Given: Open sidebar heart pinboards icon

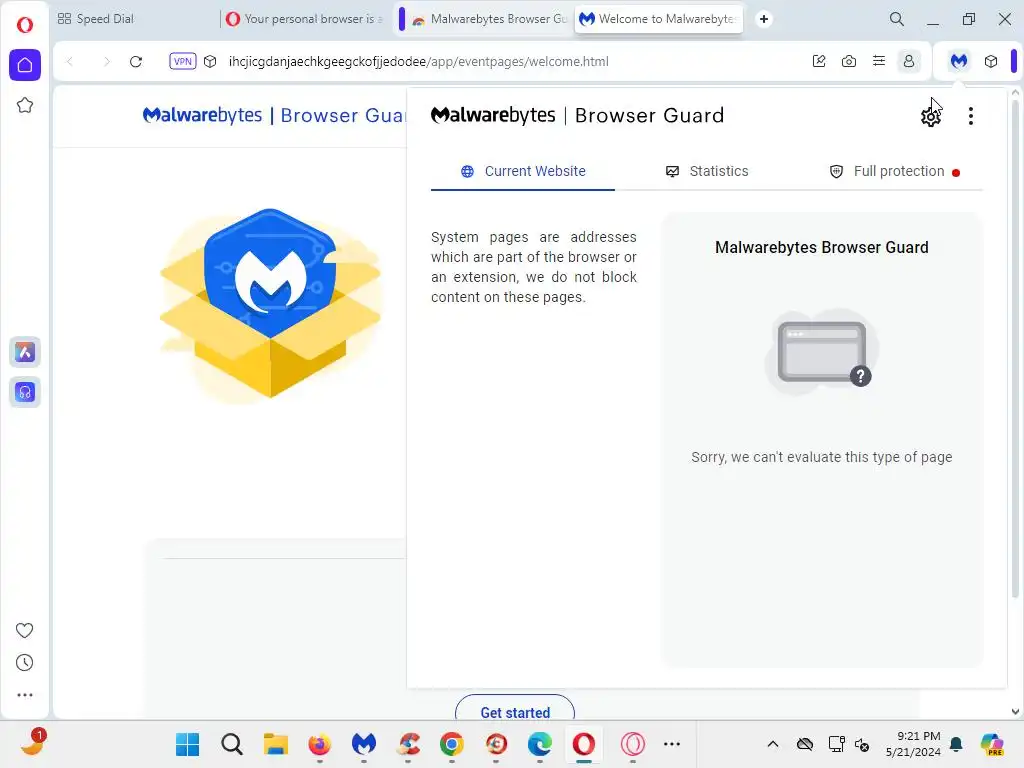Looking at the screenshot, I should pos(24,630).
